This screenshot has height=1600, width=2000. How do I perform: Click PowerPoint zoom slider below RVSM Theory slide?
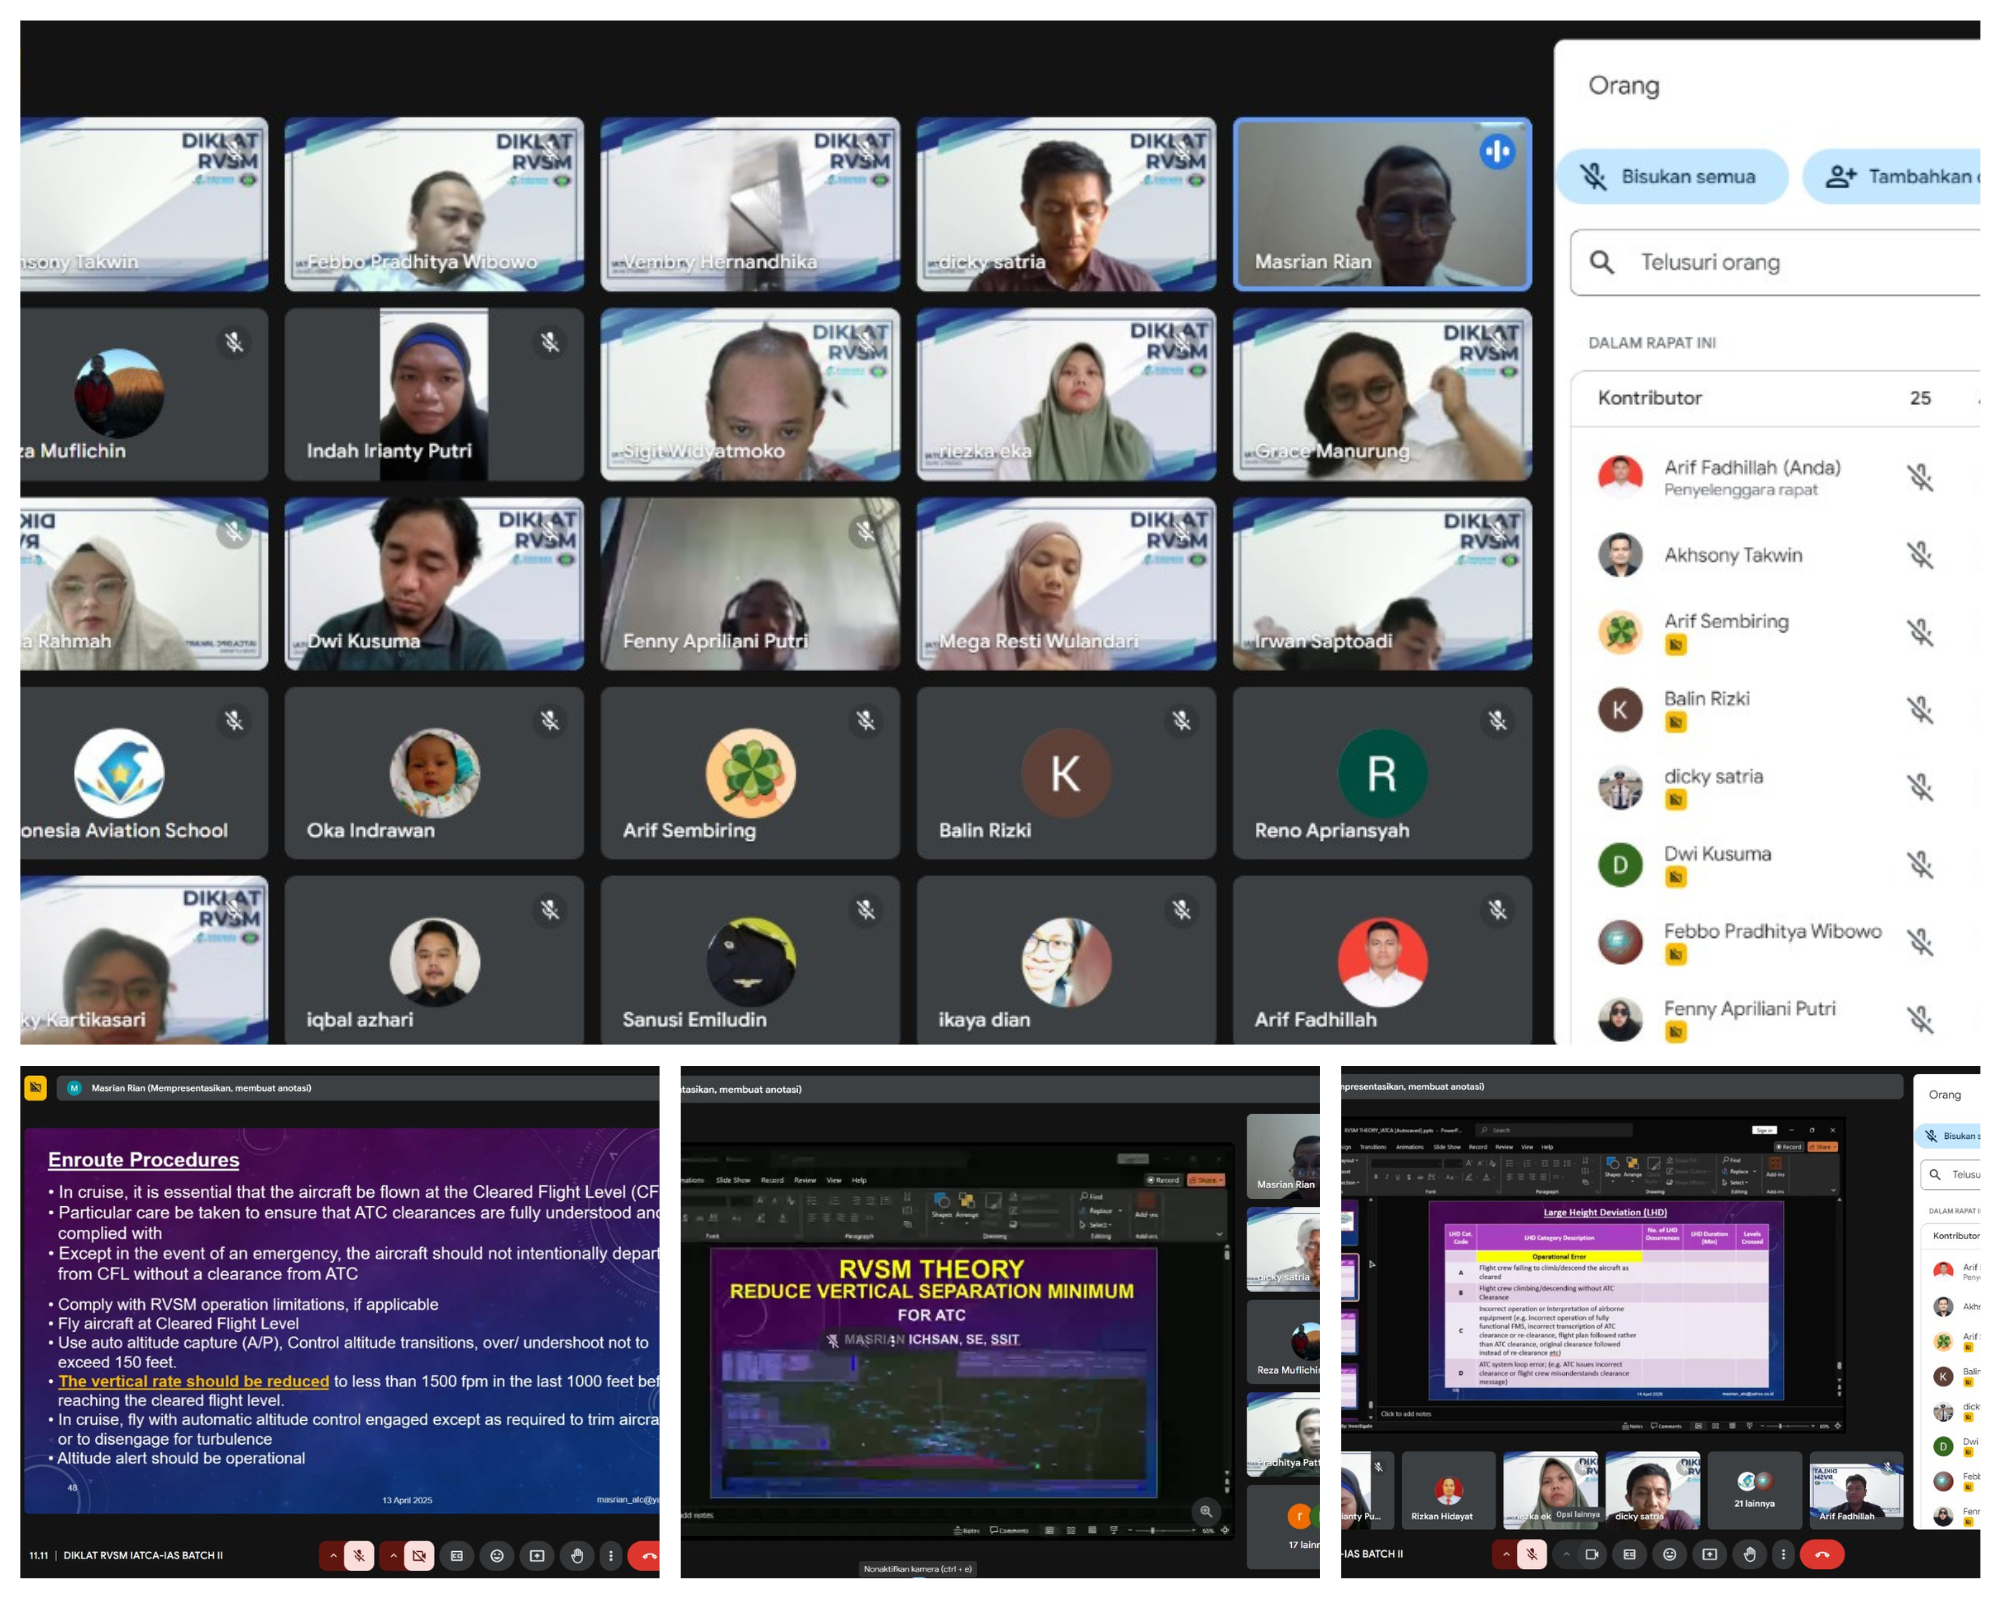pyautogui.click(x=1152, y=1530)
